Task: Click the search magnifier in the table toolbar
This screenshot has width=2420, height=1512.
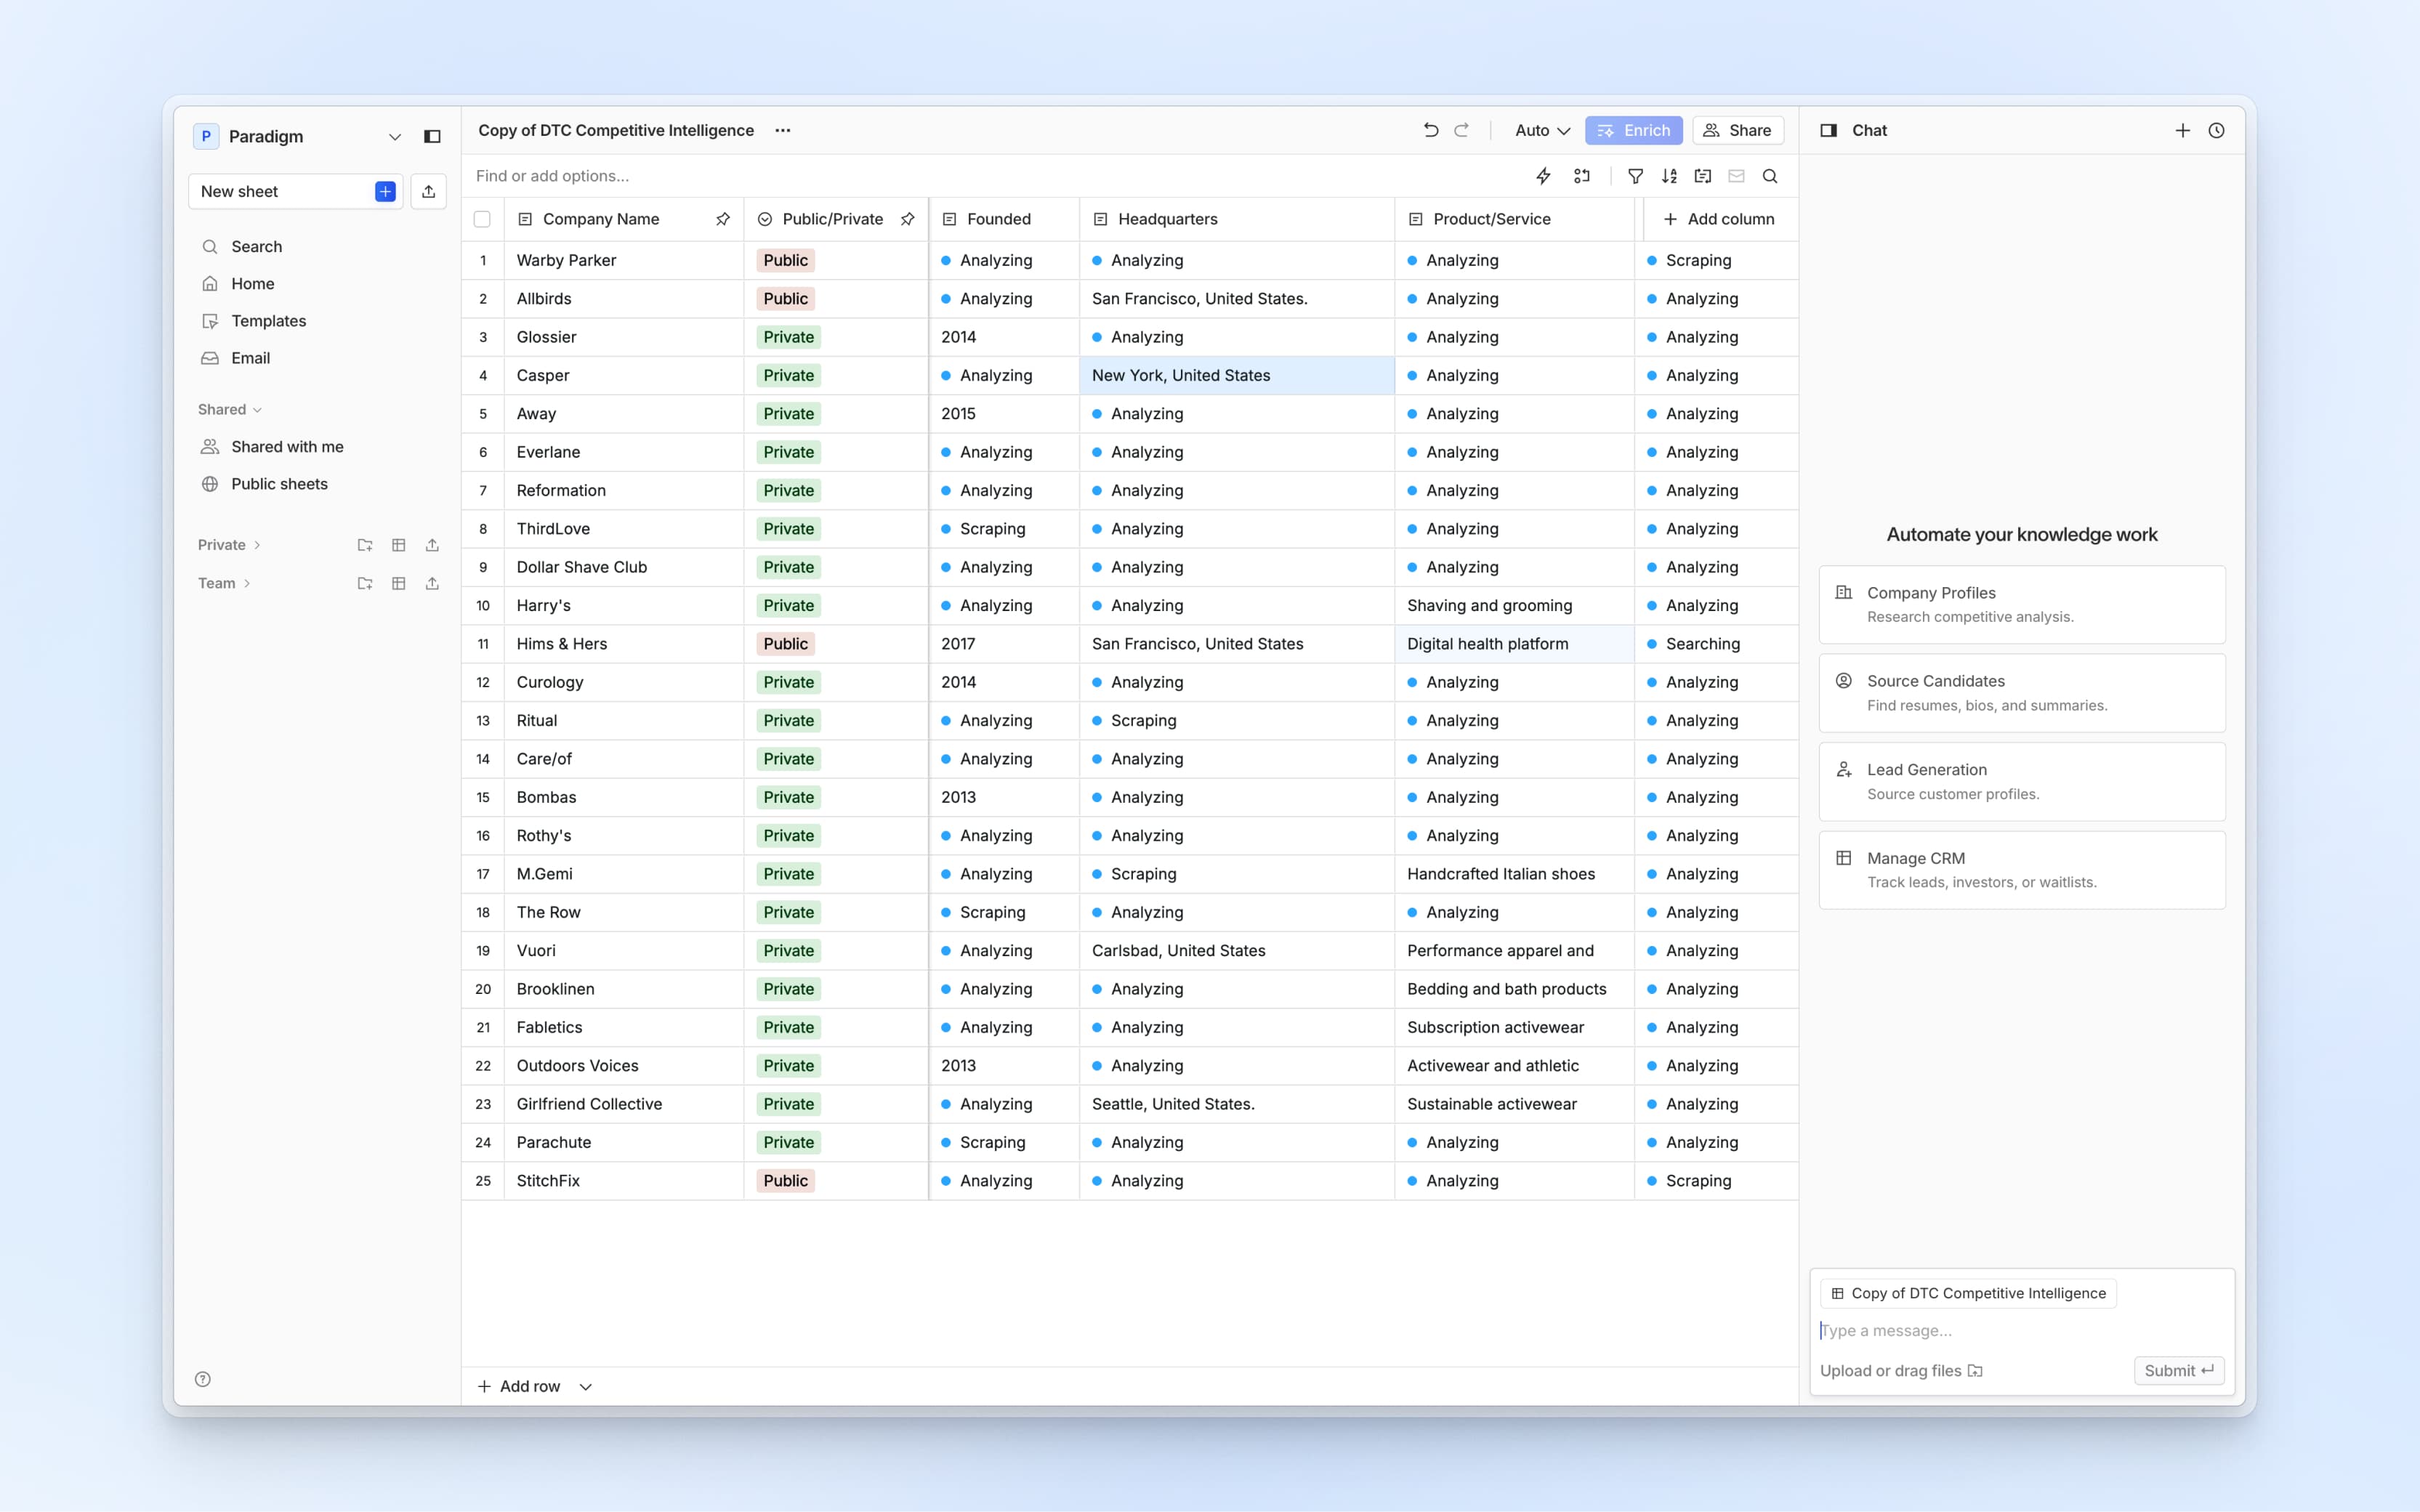Action: tap(1769, 176)
